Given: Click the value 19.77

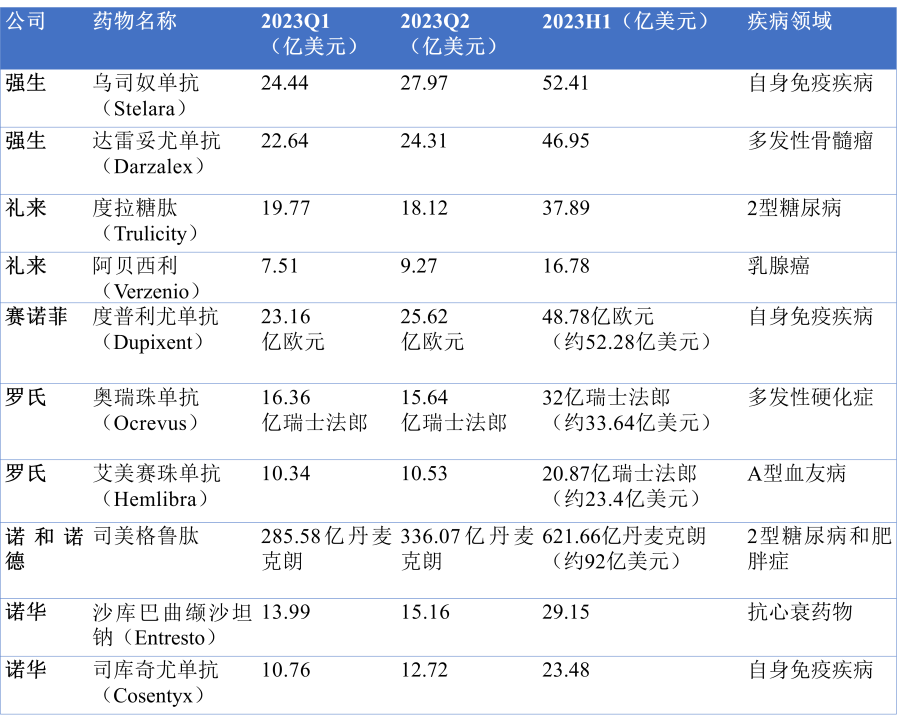Looking at the screenshot, I should coord(285,208).
